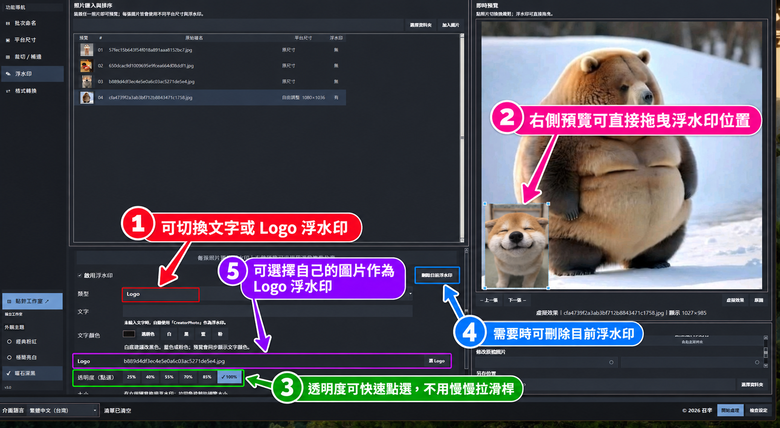Viewport: 780px width, 428px height.
Task: Click the 開始處理 button
Action: tap(730, 411)
